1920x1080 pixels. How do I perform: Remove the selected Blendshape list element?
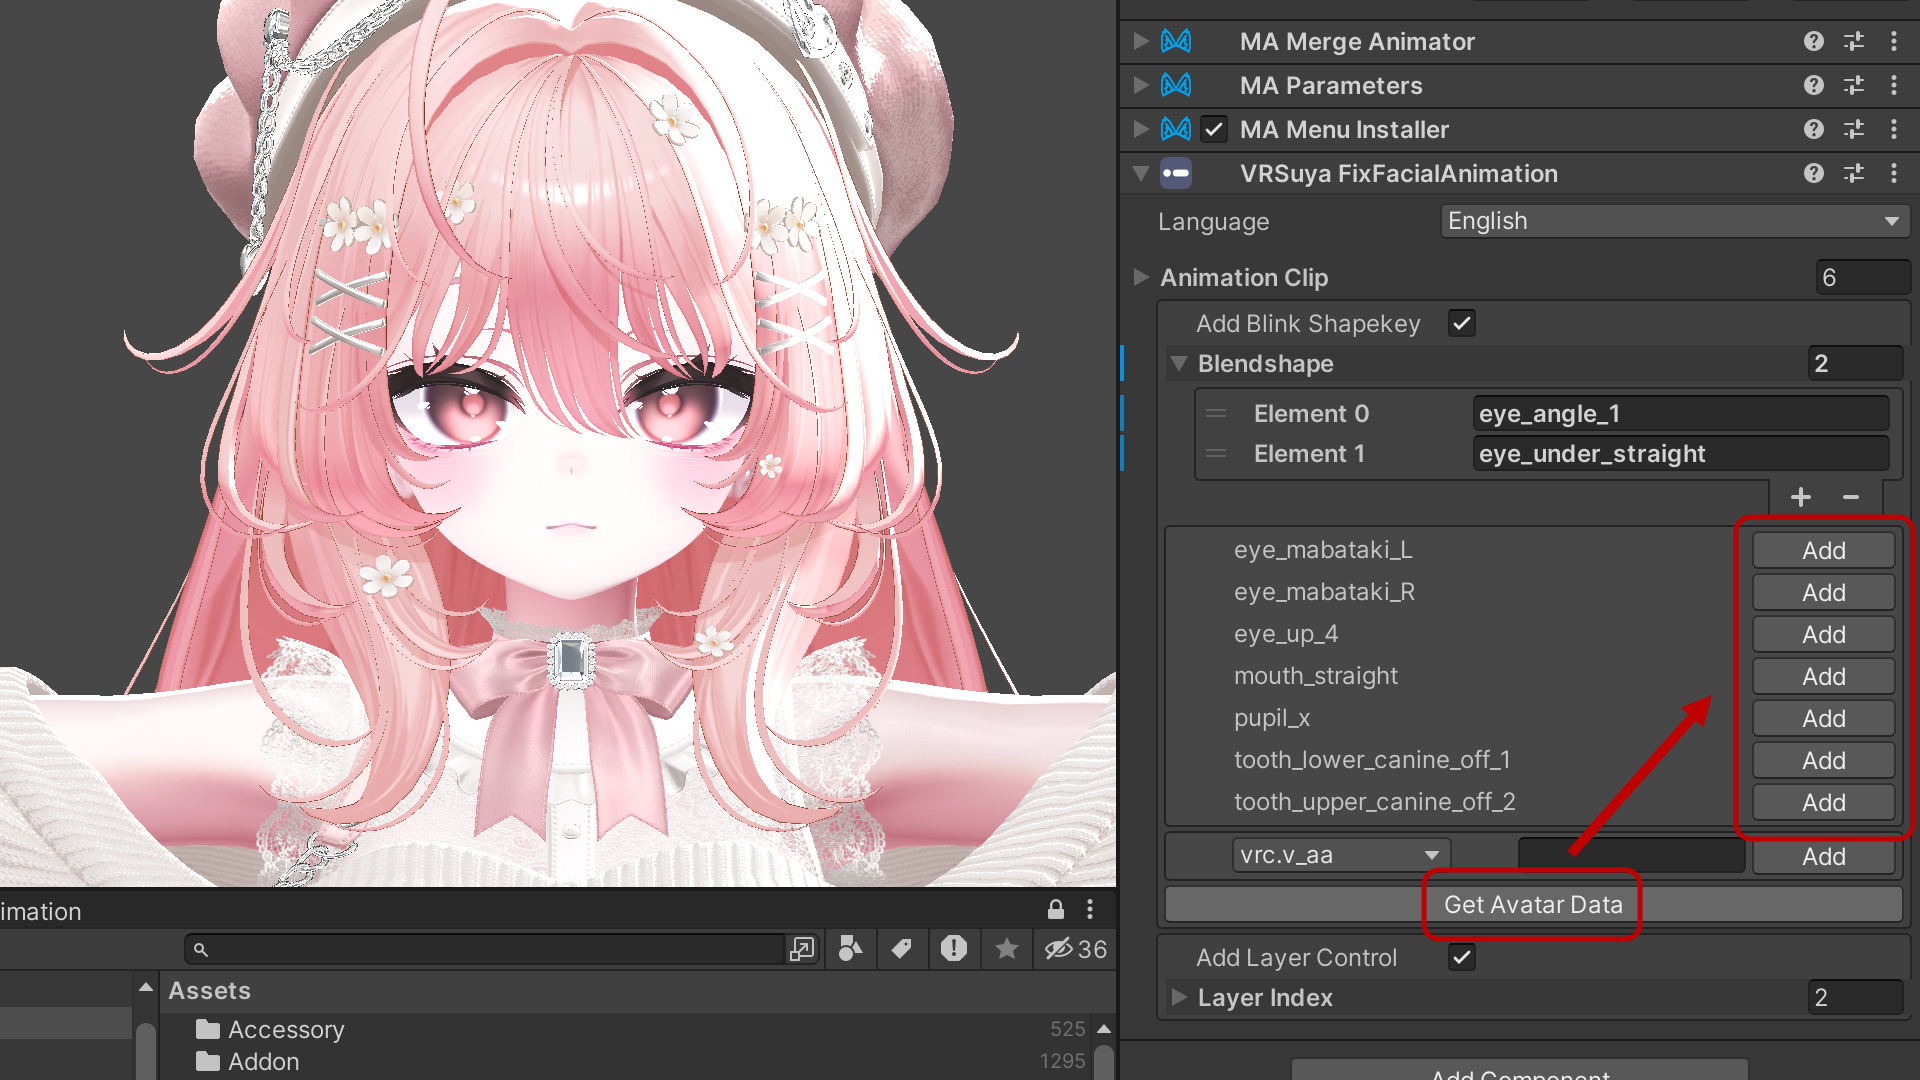1851,497
